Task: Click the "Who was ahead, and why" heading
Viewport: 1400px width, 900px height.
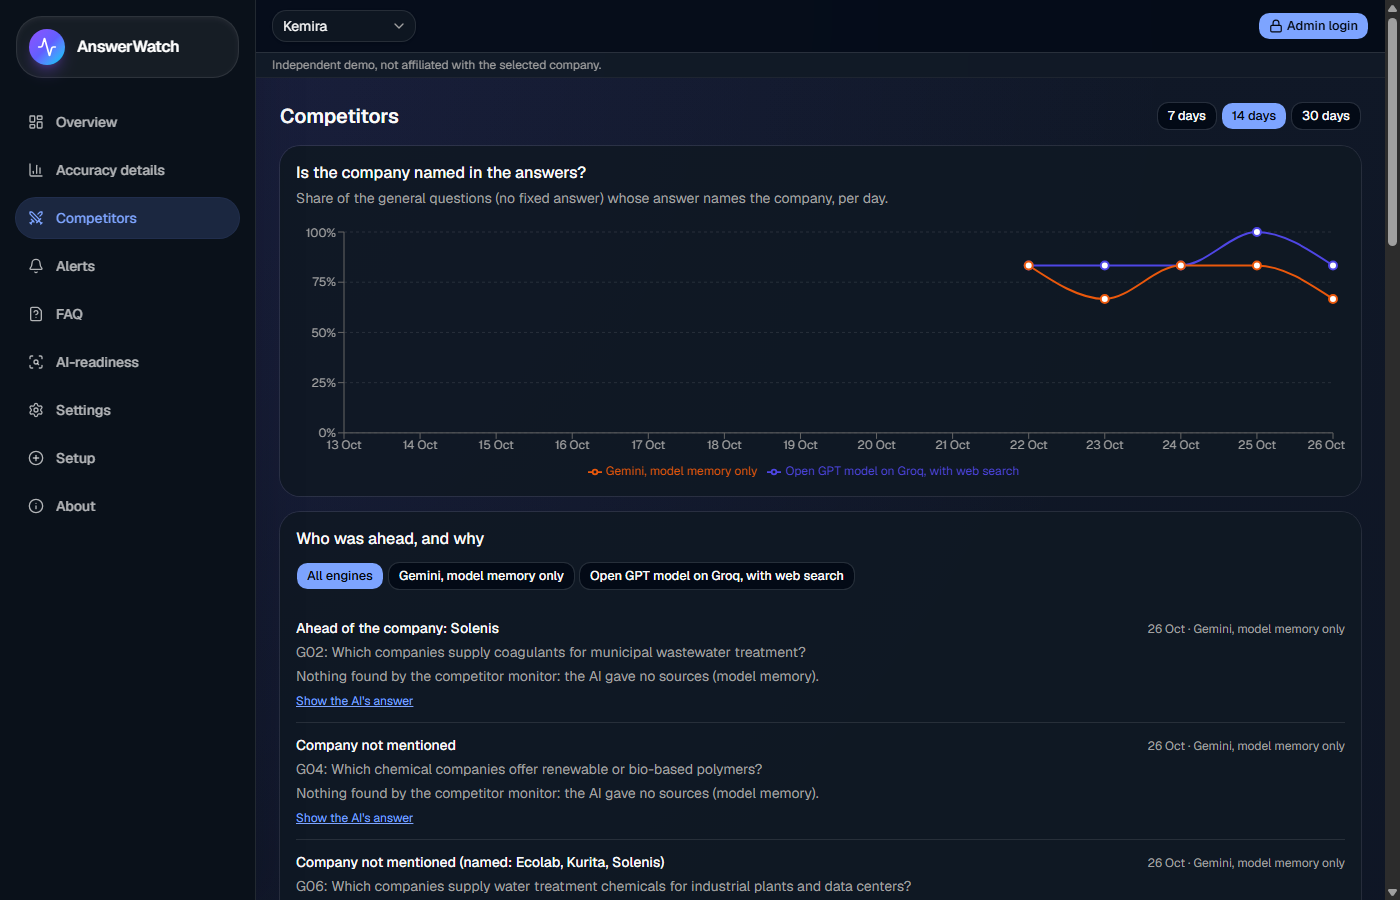Action: [390, 538]
